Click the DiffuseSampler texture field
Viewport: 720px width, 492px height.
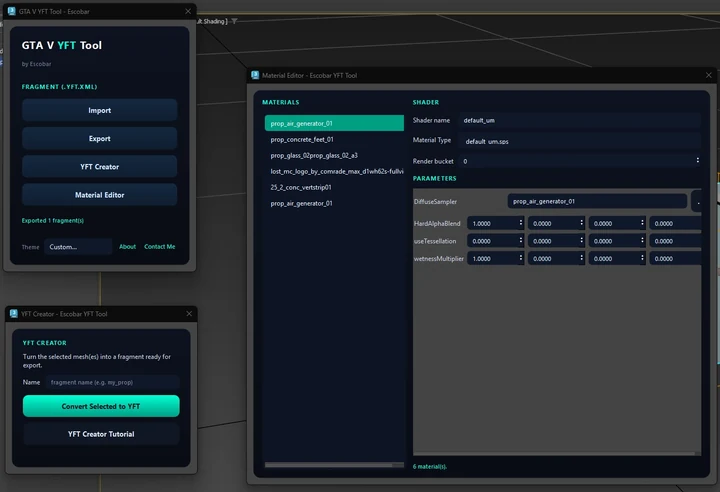[597, 201]
